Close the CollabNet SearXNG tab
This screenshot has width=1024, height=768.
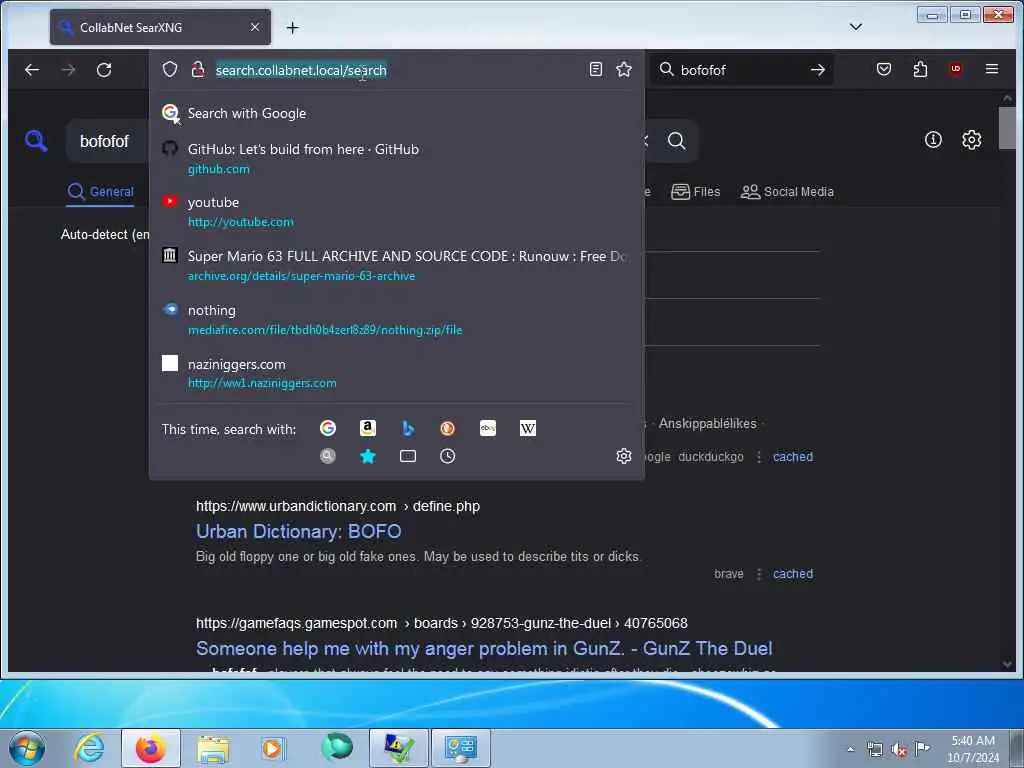255,27
